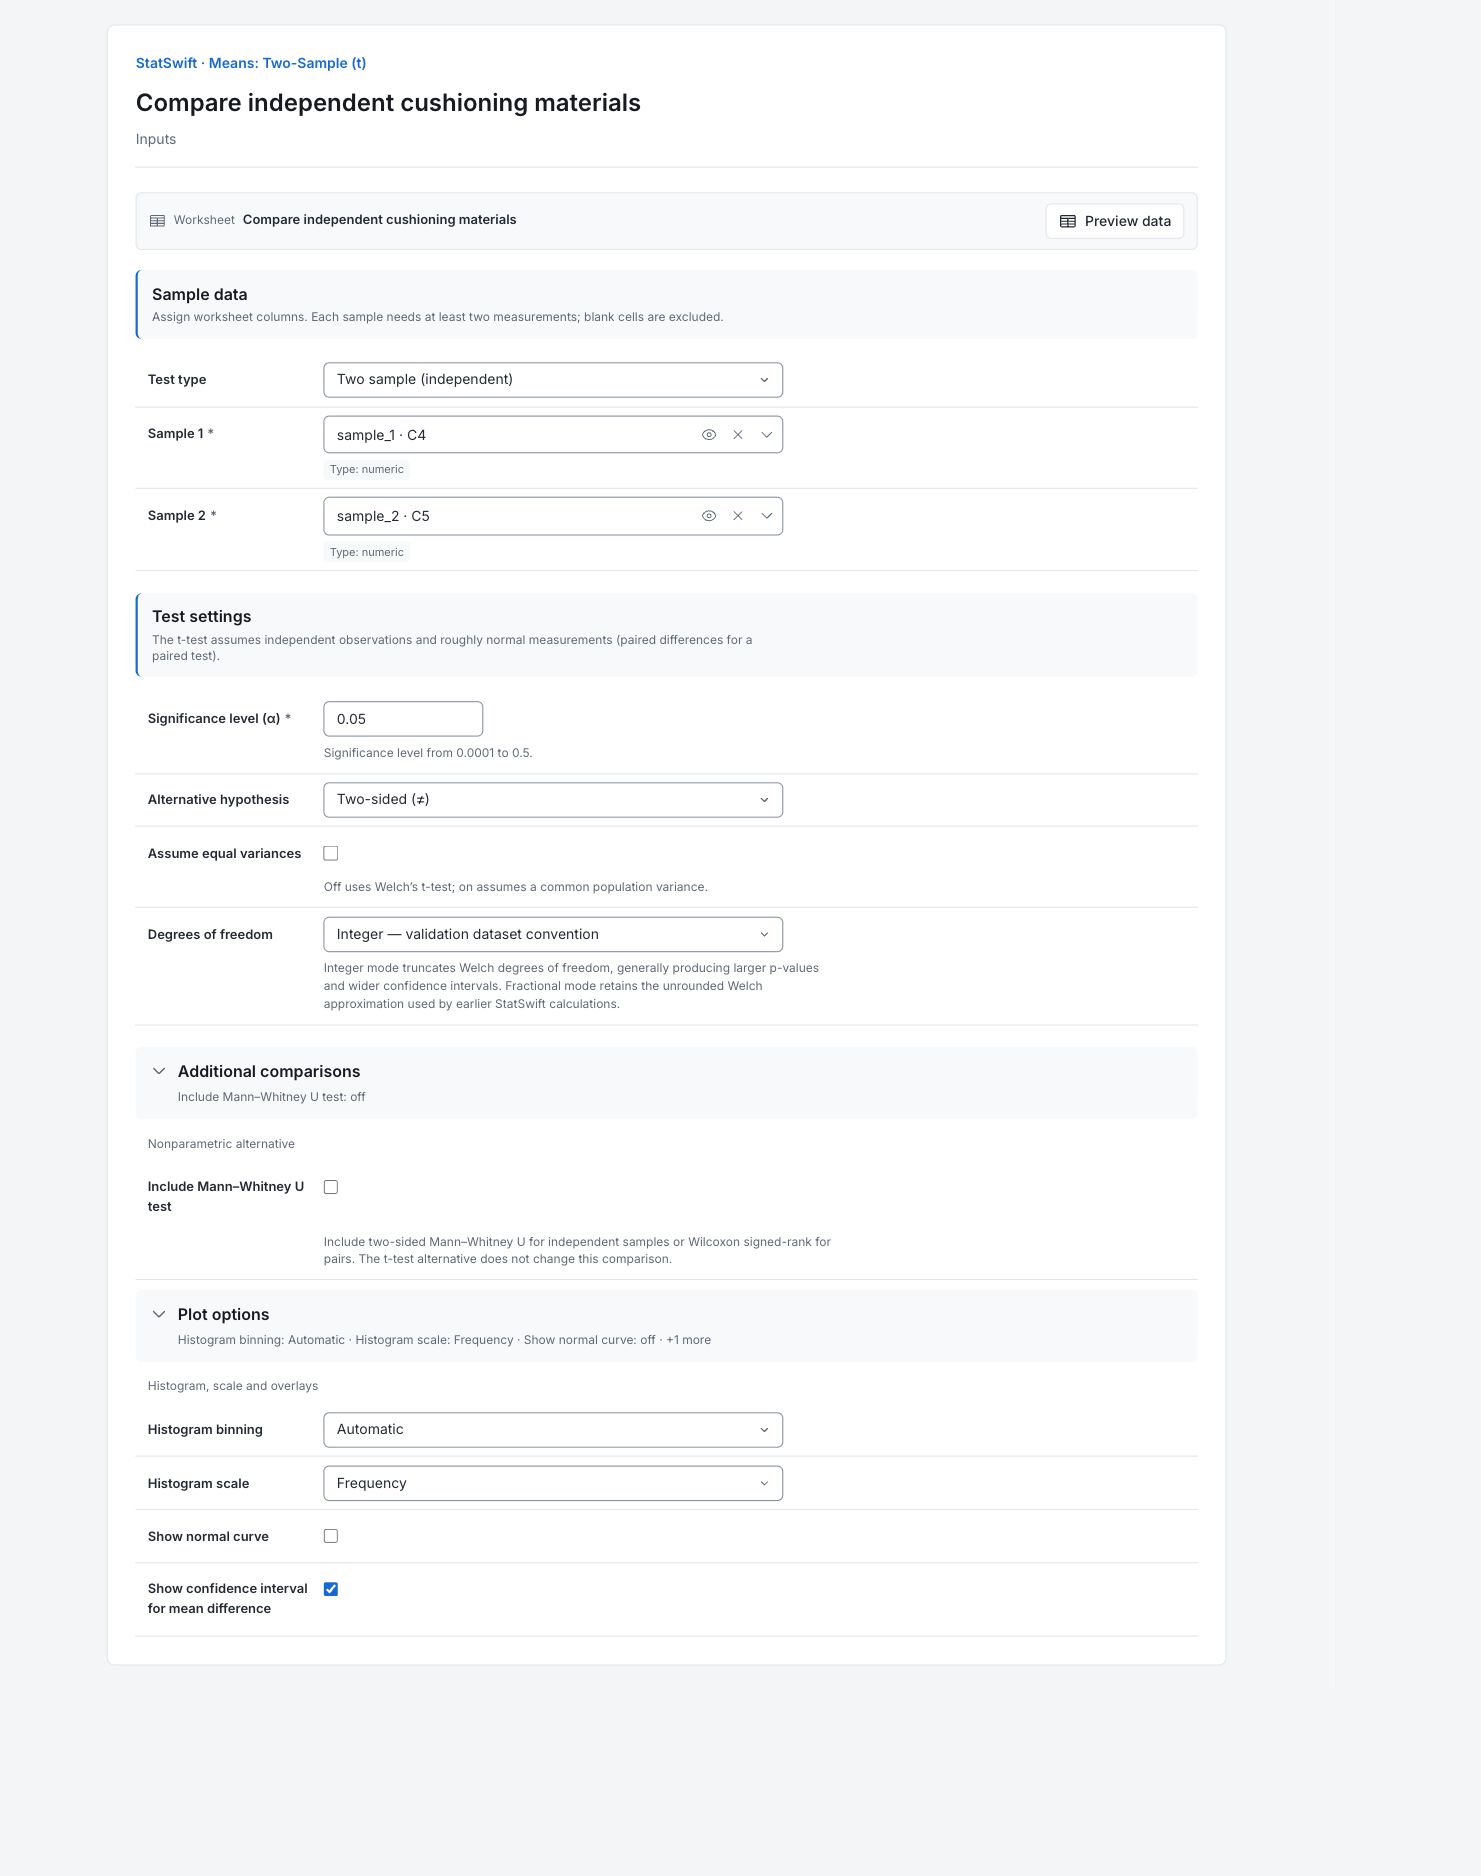The height and width of the screenshot is (1876, 1481).
Task: Open the Alternative hypothesis dropdown
Action: pyautogui.click(x=553, y=800)
